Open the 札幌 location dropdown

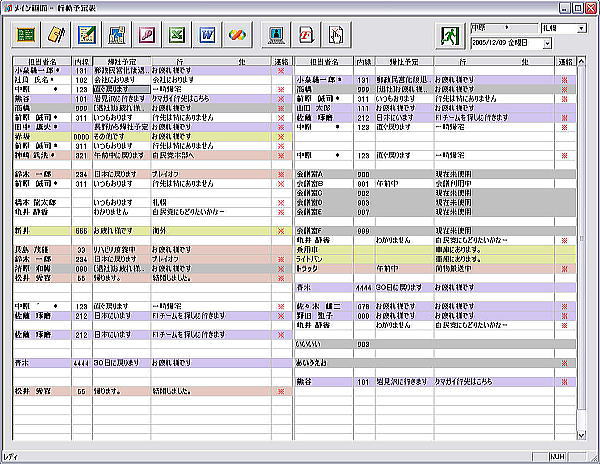(582, 28)
